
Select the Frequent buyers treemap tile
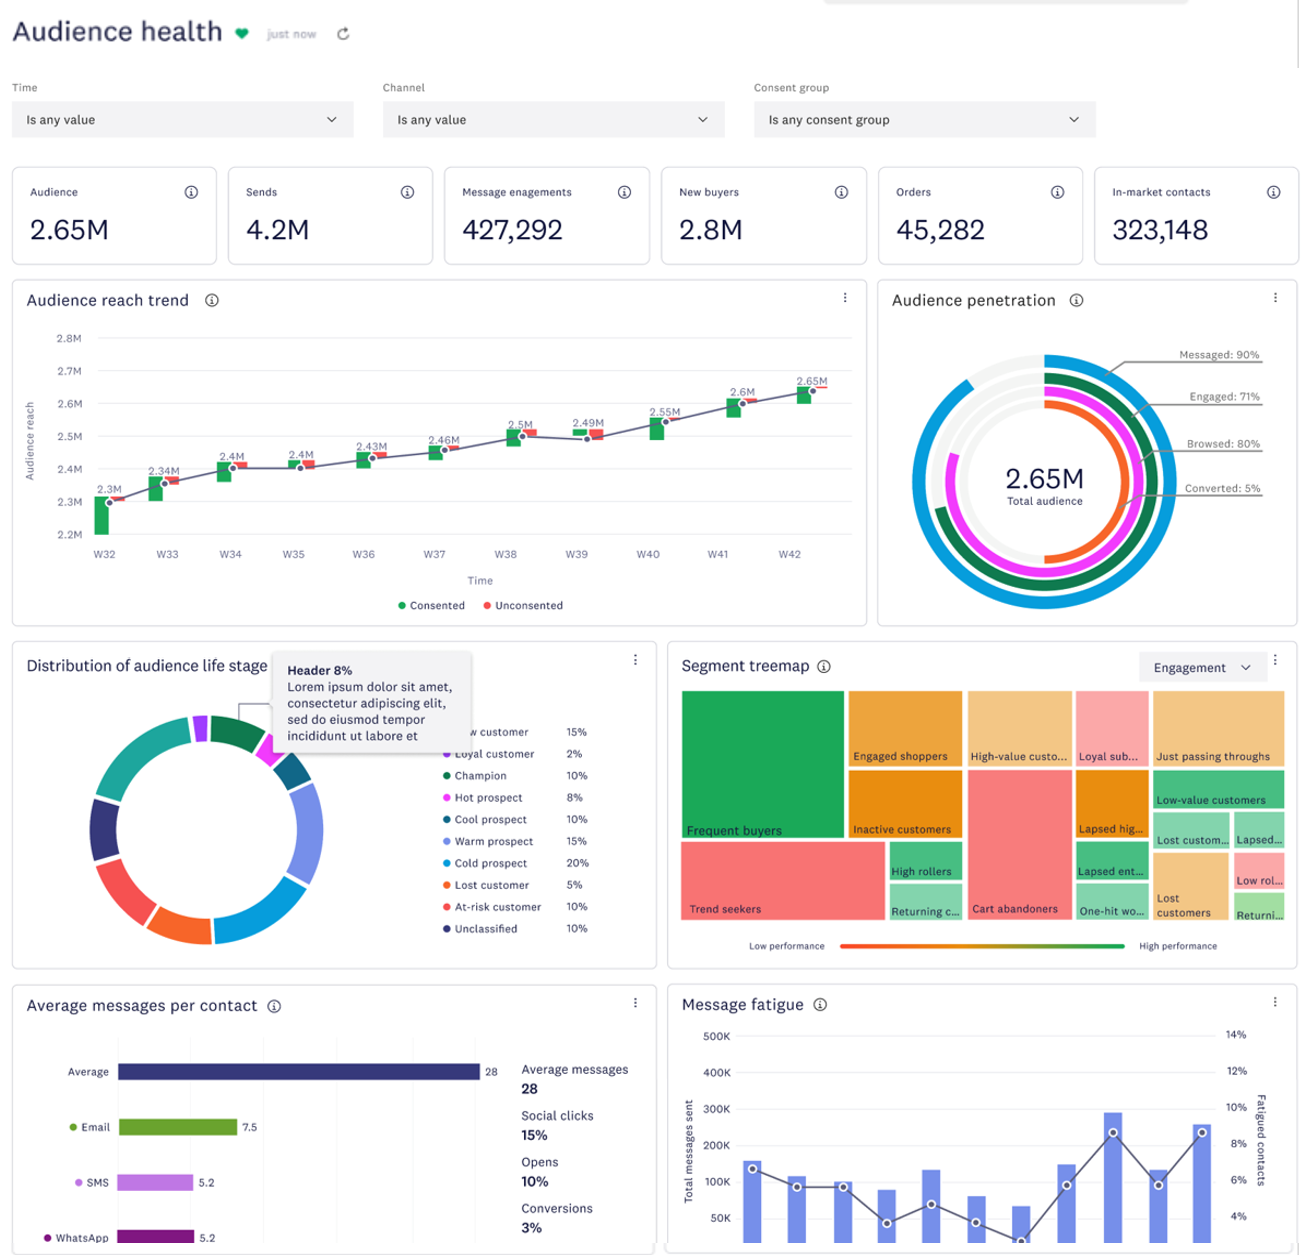762,764
